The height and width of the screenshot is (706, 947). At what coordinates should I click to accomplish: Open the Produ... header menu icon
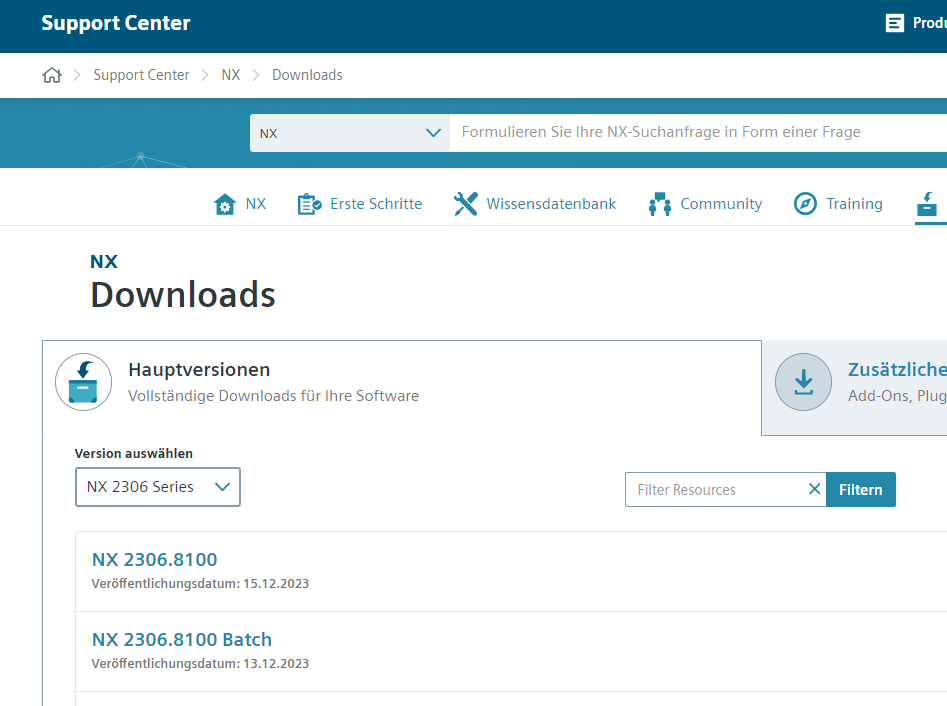894,23
